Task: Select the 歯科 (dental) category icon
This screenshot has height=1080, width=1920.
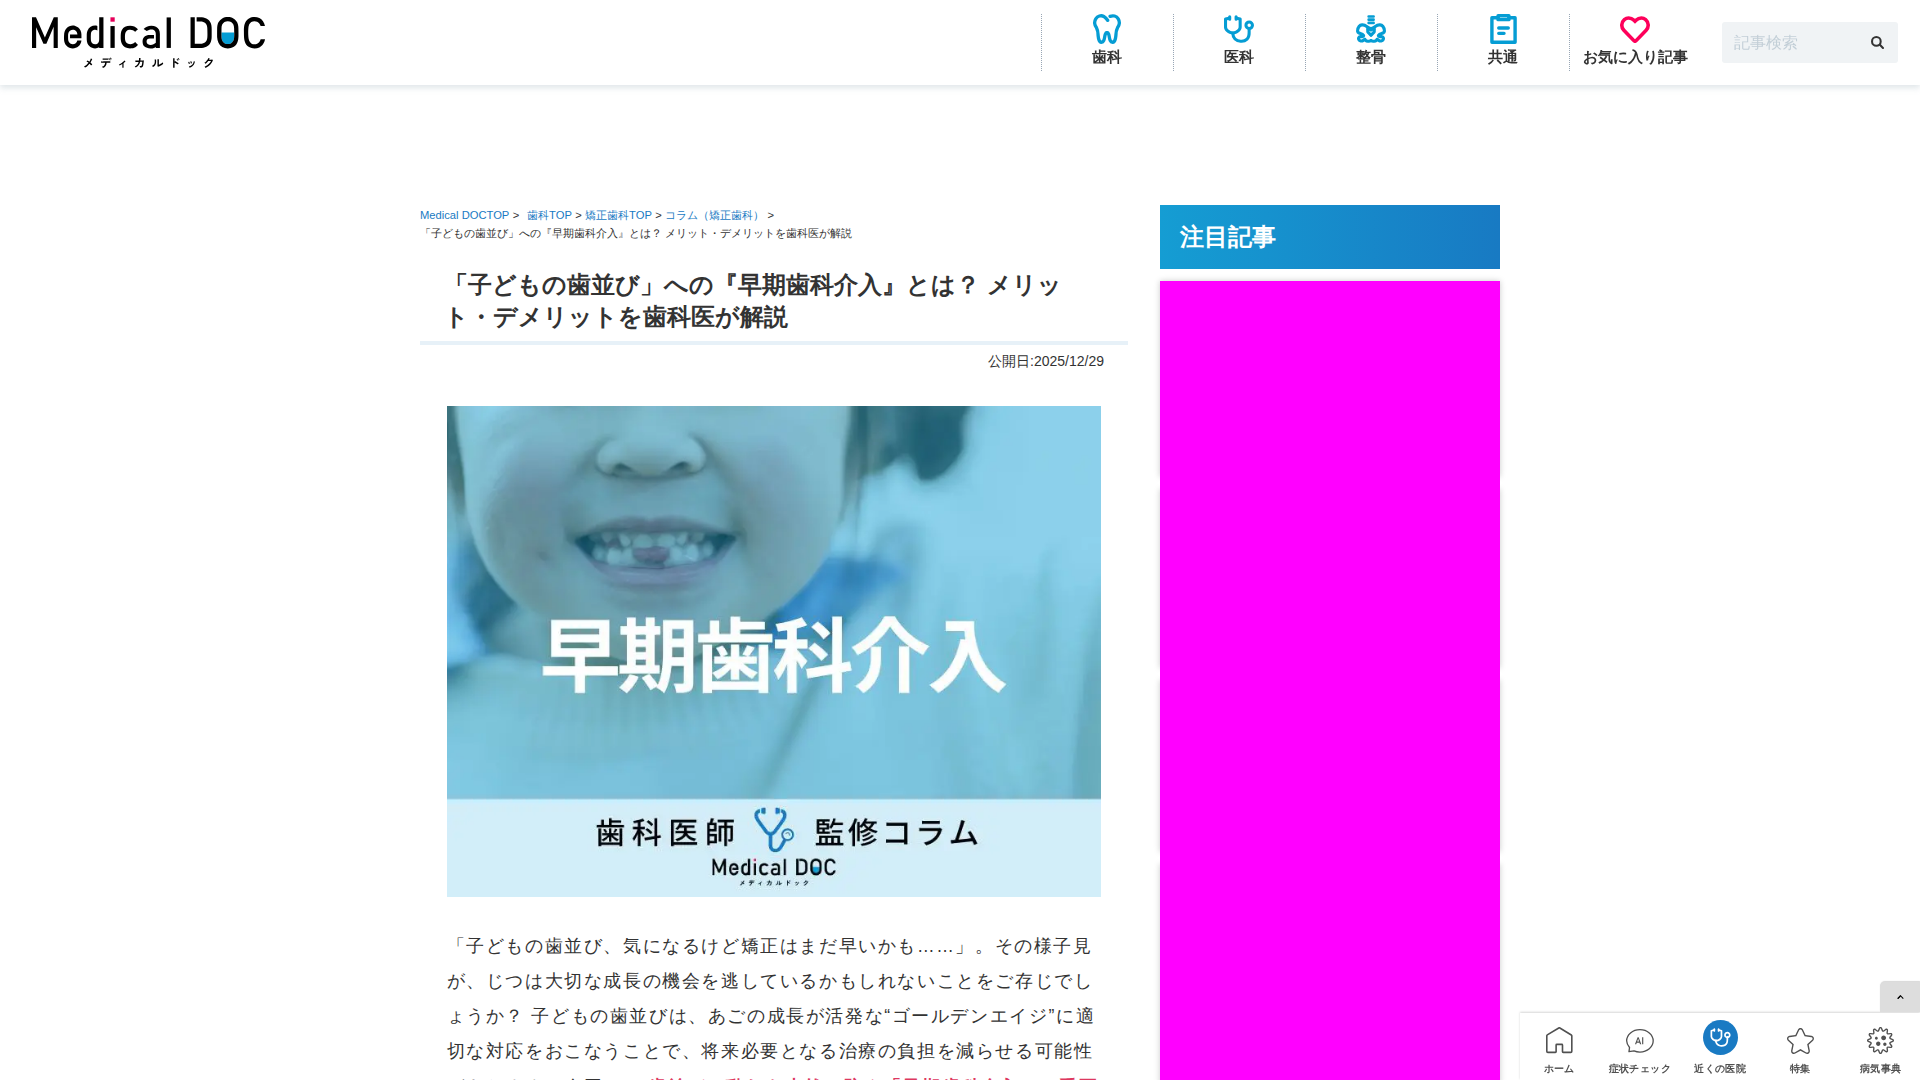Action: pyautogui.click(x=1106, y=40)
